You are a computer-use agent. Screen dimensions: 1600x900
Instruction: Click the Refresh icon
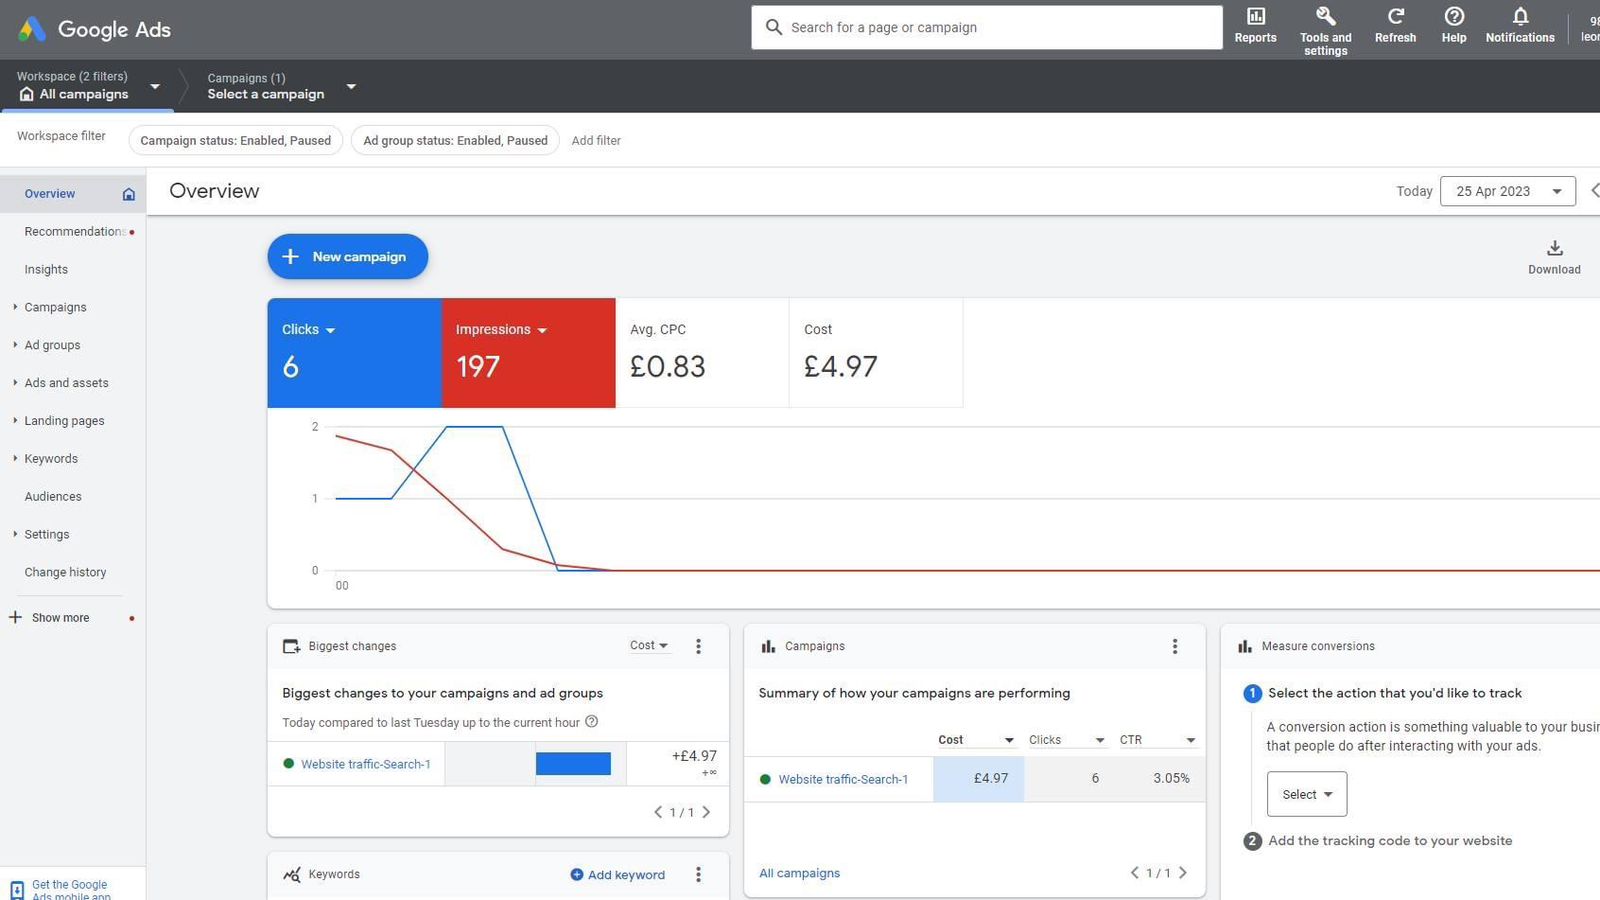(x=1395, y=17)
